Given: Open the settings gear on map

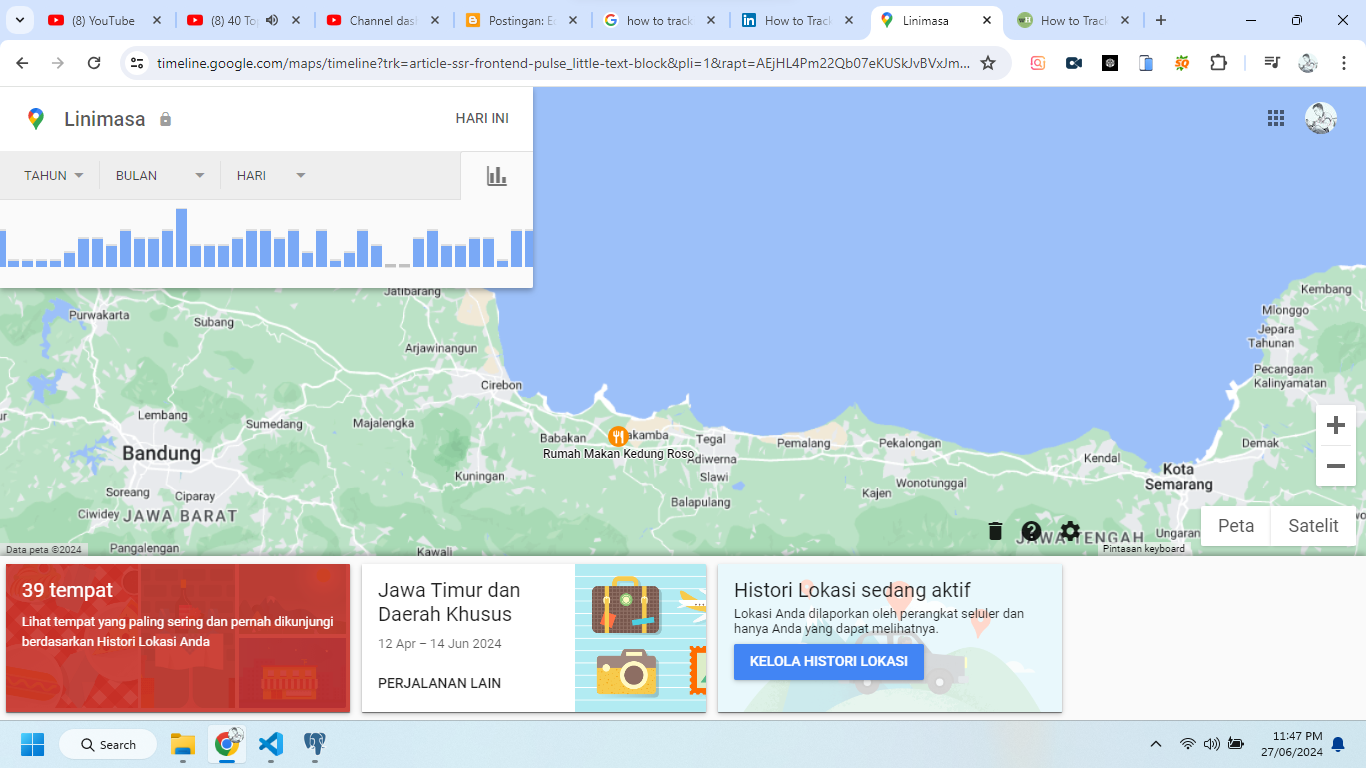Looking at the screenshot, I should pyautogui.click(x=1070, y=531).
